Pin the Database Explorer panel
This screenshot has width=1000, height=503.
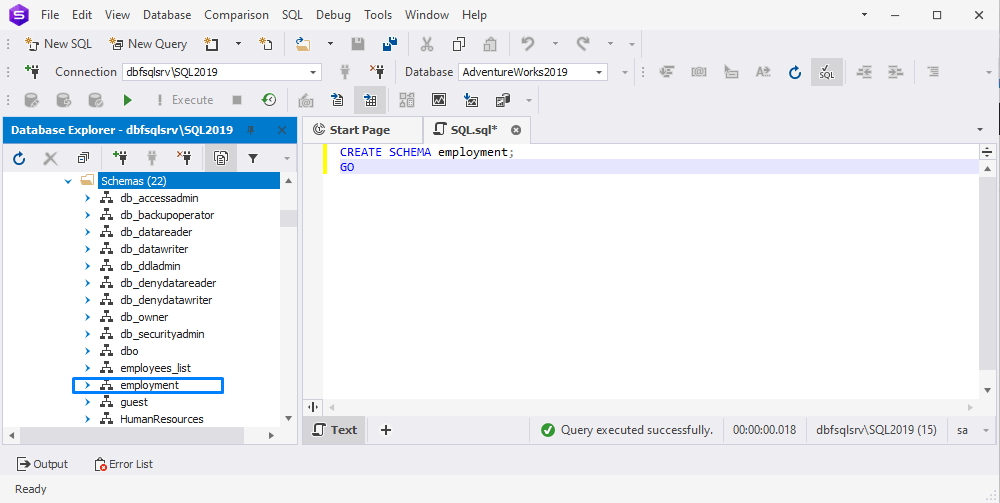pos(251,130)
